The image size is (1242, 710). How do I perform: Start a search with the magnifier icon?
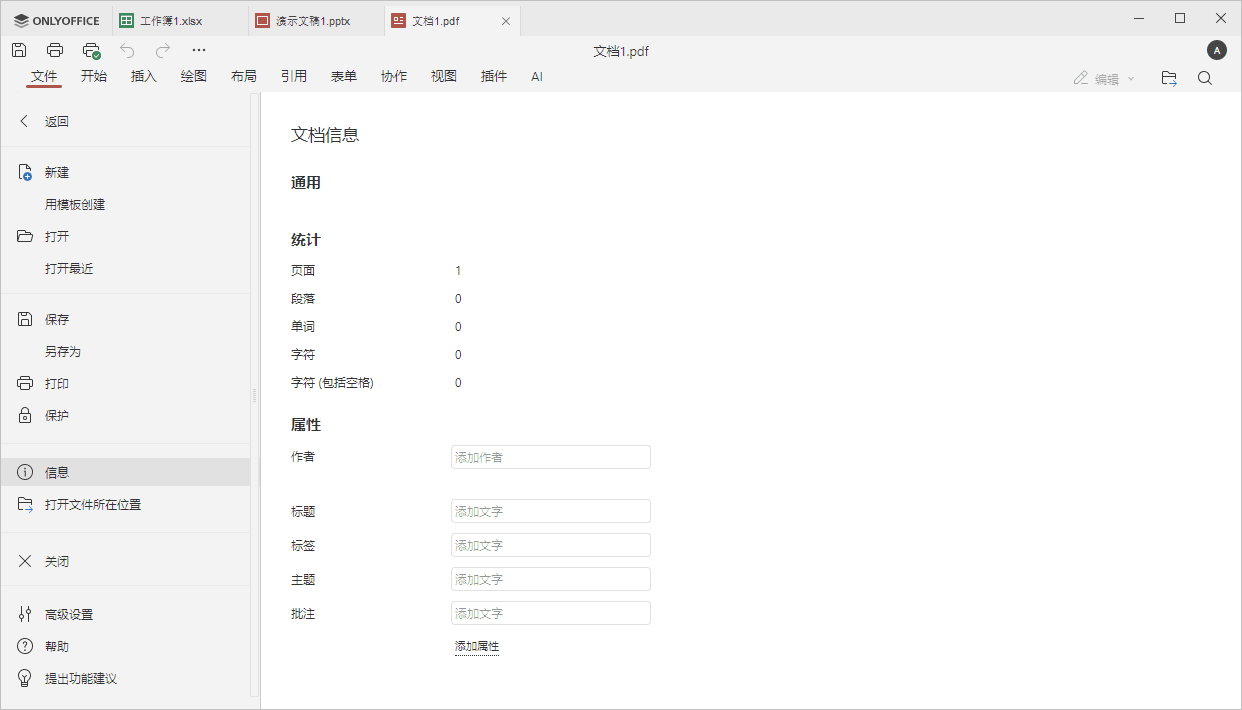click(x=1205, y=77)
